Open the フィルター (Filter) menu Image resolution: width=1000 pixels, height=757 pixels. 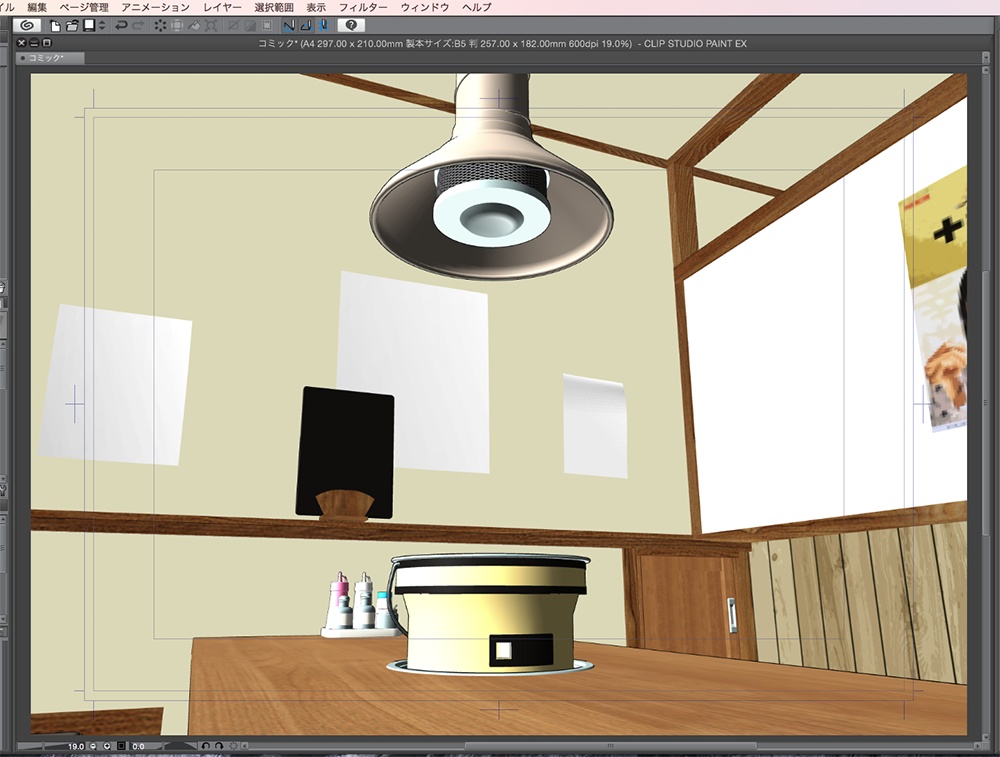click(363, 7)
